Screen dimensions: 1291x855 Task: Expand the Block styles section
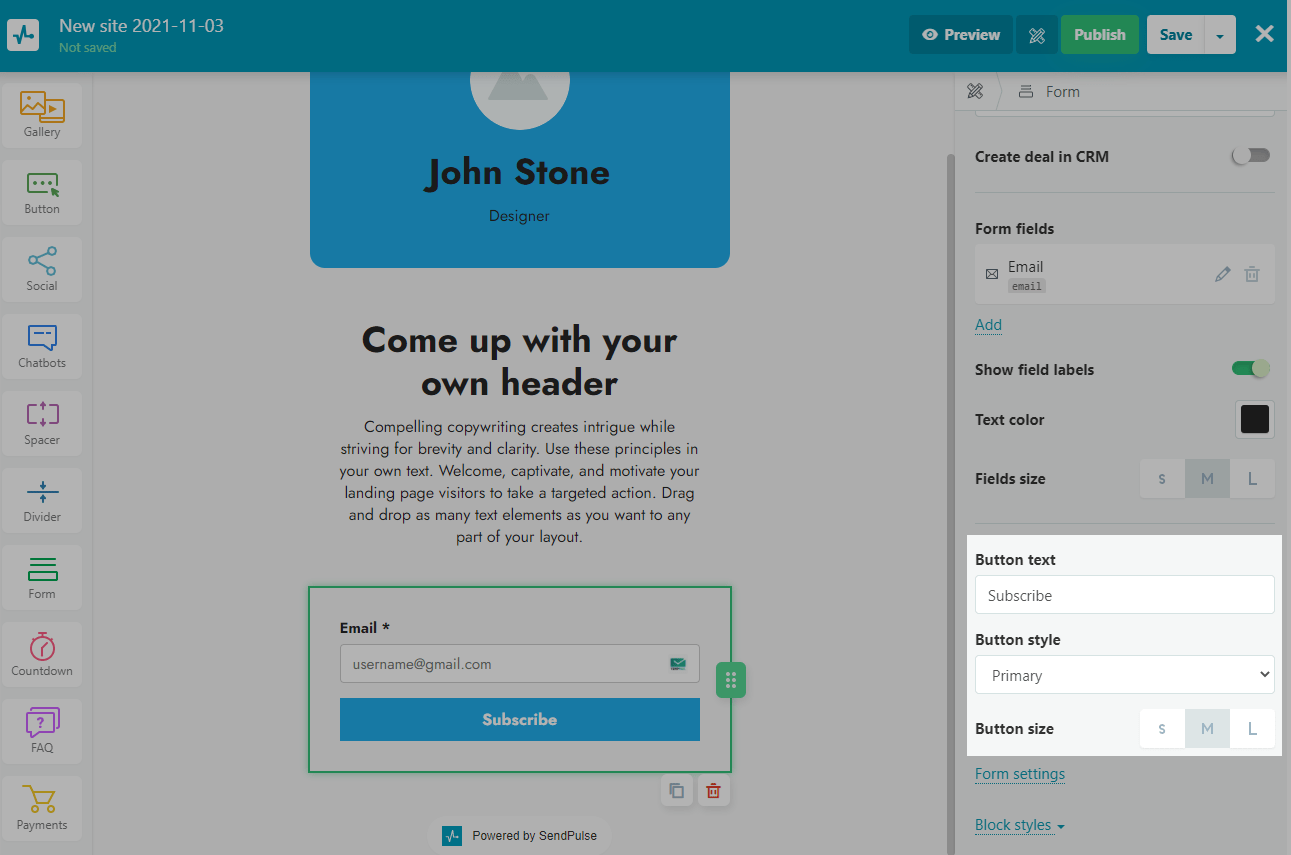click(x=1019, y=825)
